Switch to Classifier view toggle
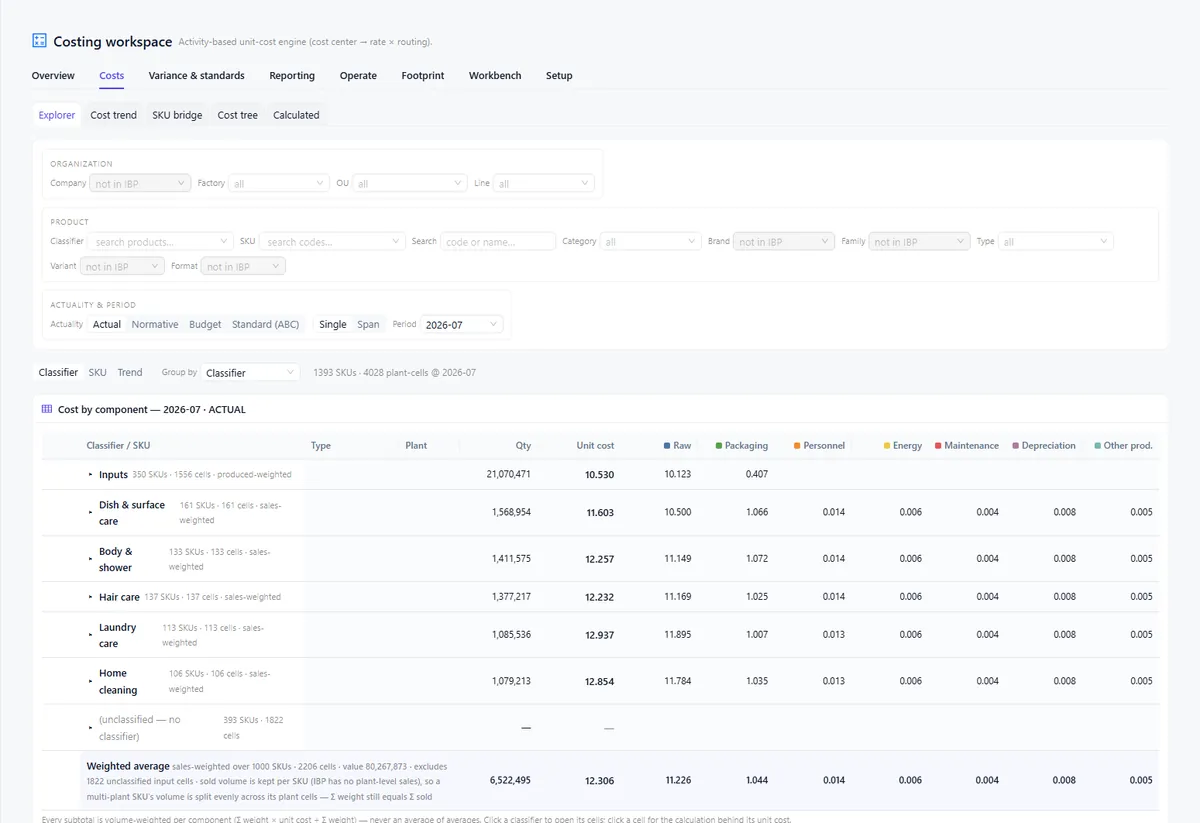This screenshot has width=1200, height=823. point(58,373)
